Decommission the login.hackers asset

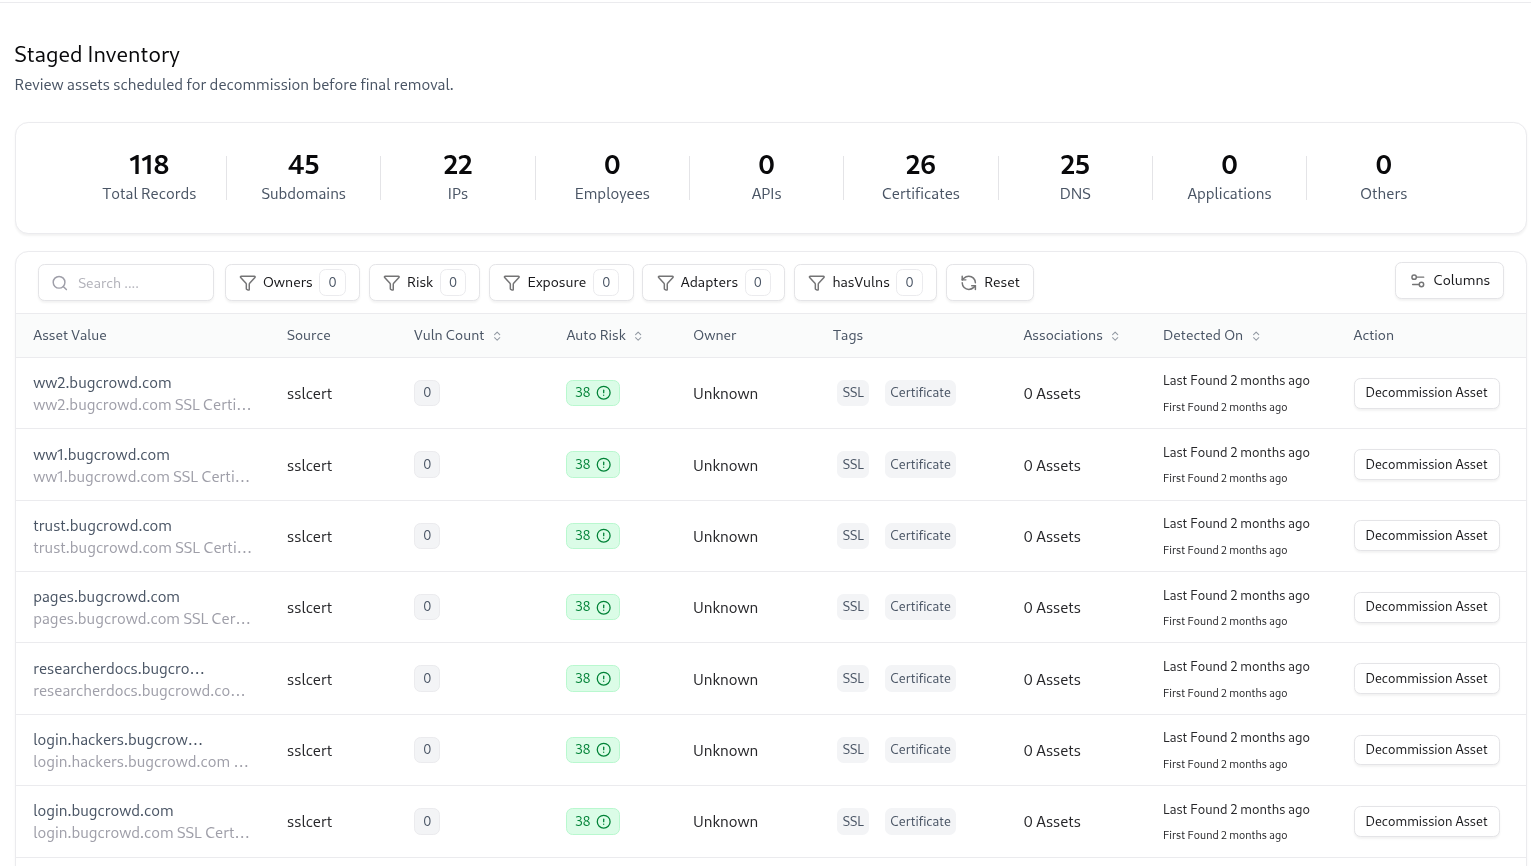(1426, 750)
